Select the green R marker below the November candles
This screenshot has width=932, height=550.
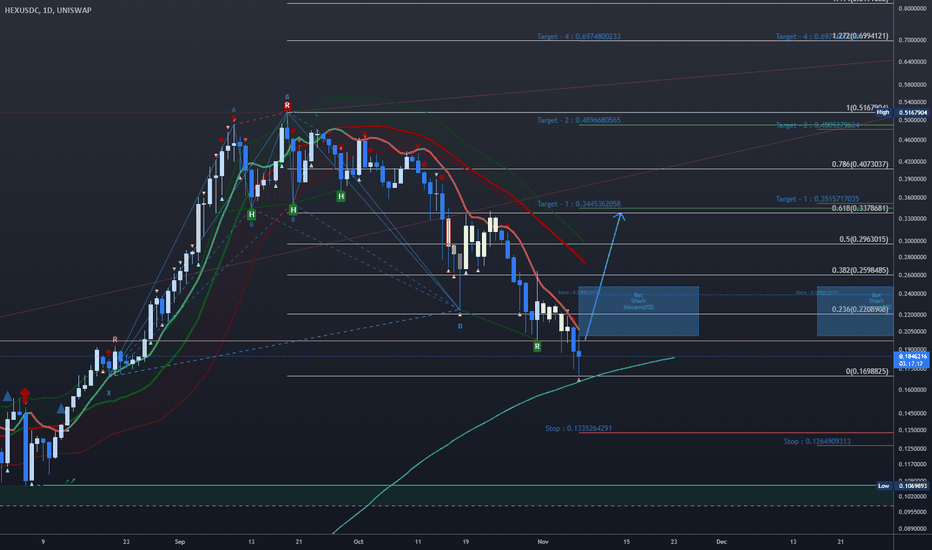point(537,346)
